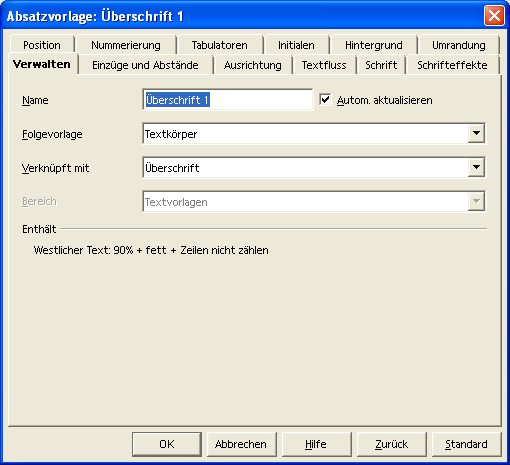The image size is (510, 465).
Task: Expand the Folgevorlage dropdown arrow
Action: point(476,133)
